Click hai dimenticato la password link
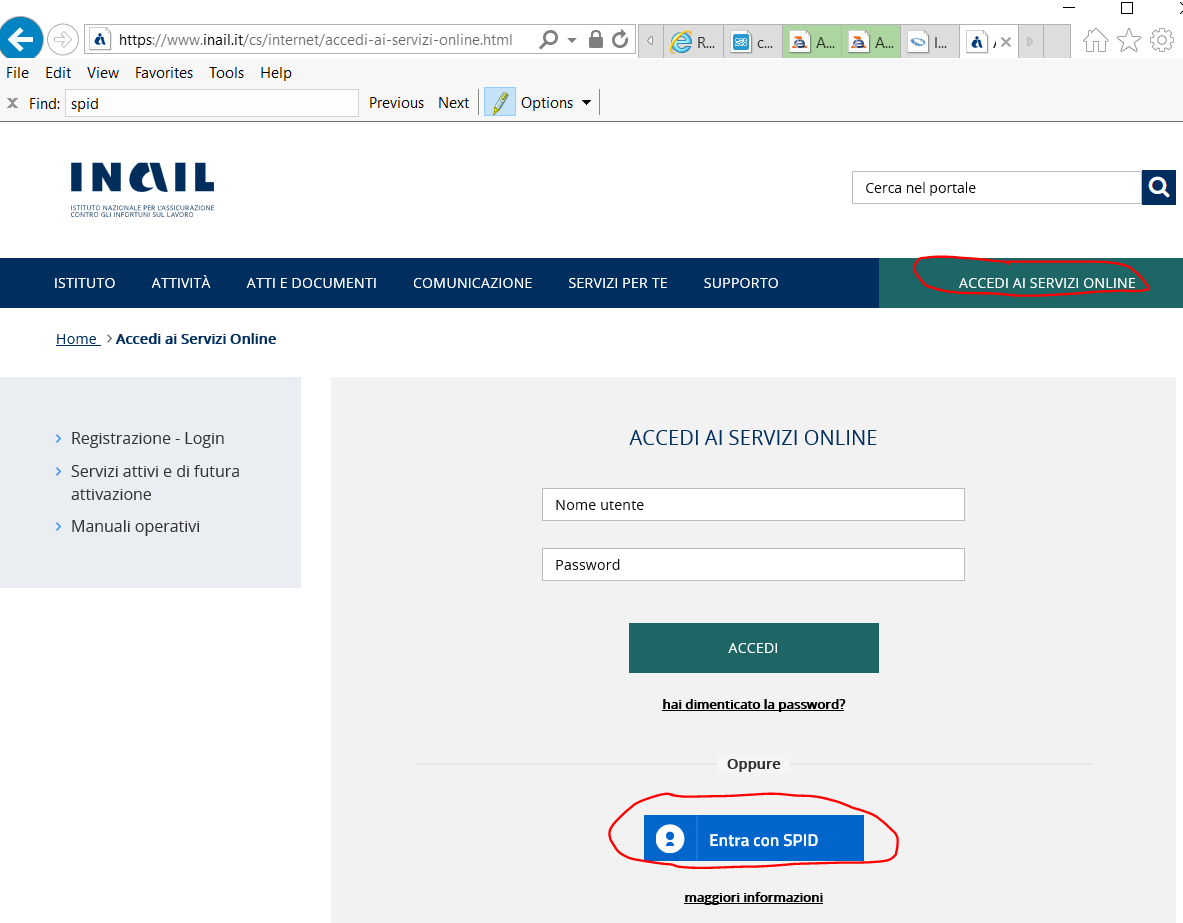This screenshot has width=1183, height=923. point(753,704)
